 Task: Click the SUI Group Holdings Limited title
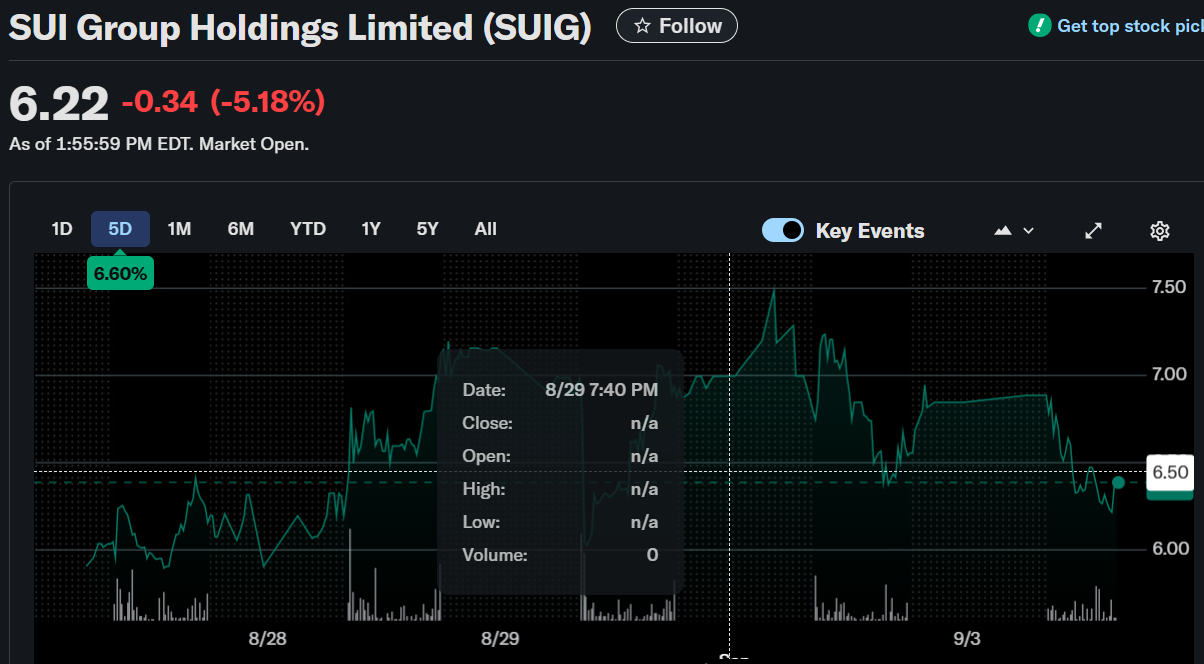(x=300, y=27)
